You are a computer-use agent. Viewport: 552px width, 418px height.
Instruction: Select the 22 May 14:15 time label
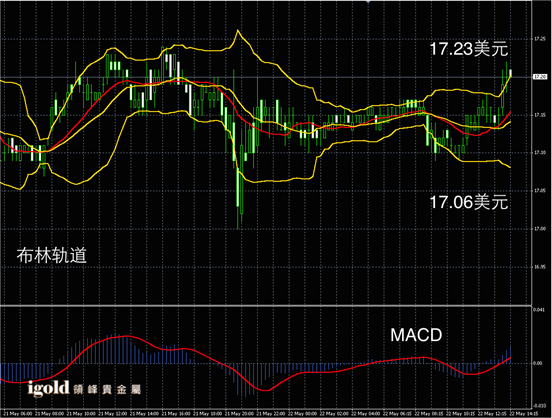pos(524,413)
